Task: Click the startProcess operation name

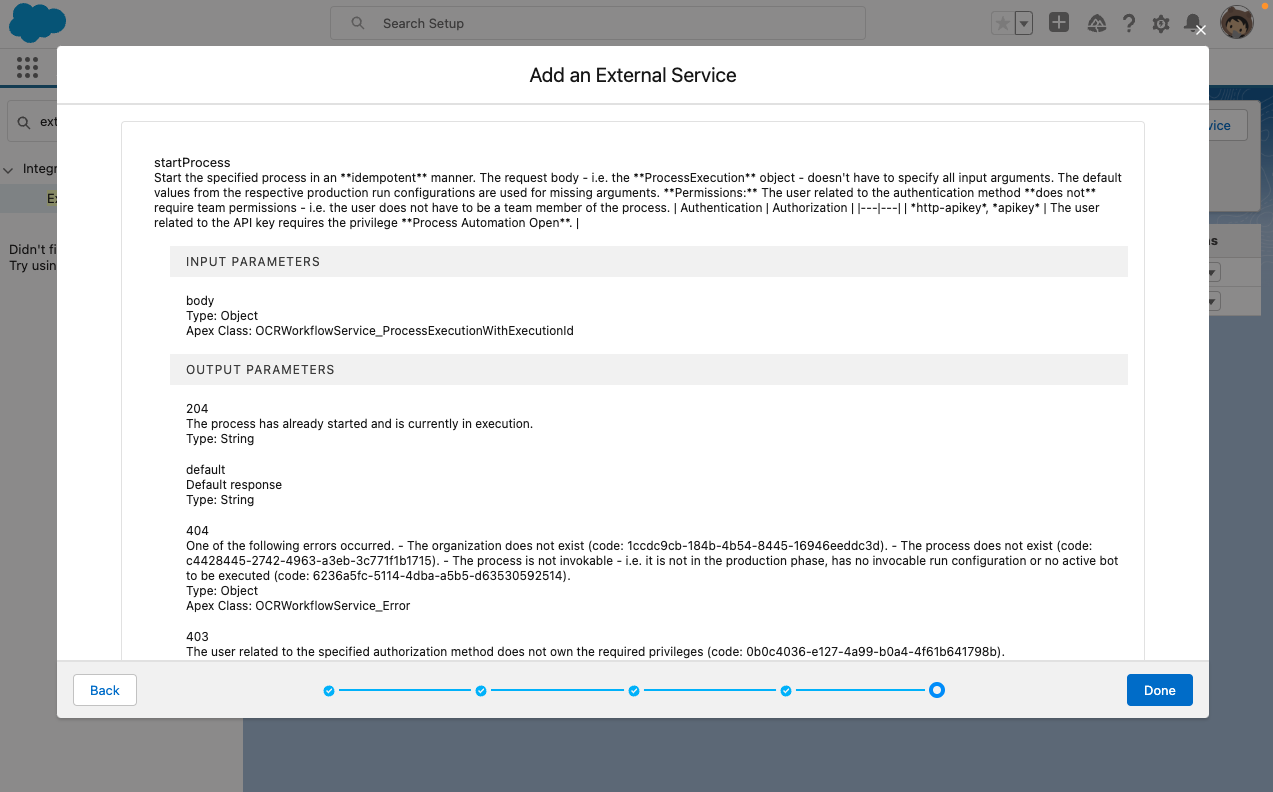Action: coord(192,162)
